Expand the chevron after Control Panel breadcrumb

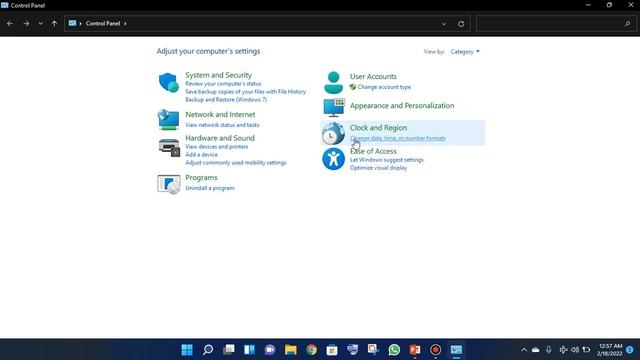(125, 24)
